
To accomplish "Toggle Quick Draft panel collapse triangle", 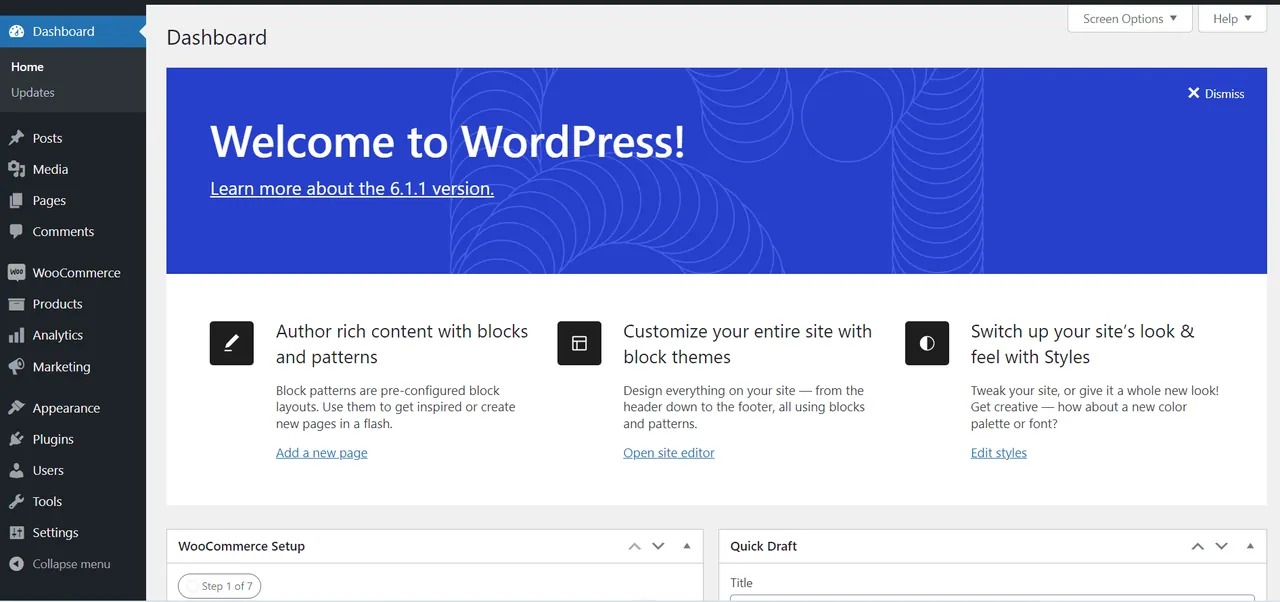I will pos(1250,546).
